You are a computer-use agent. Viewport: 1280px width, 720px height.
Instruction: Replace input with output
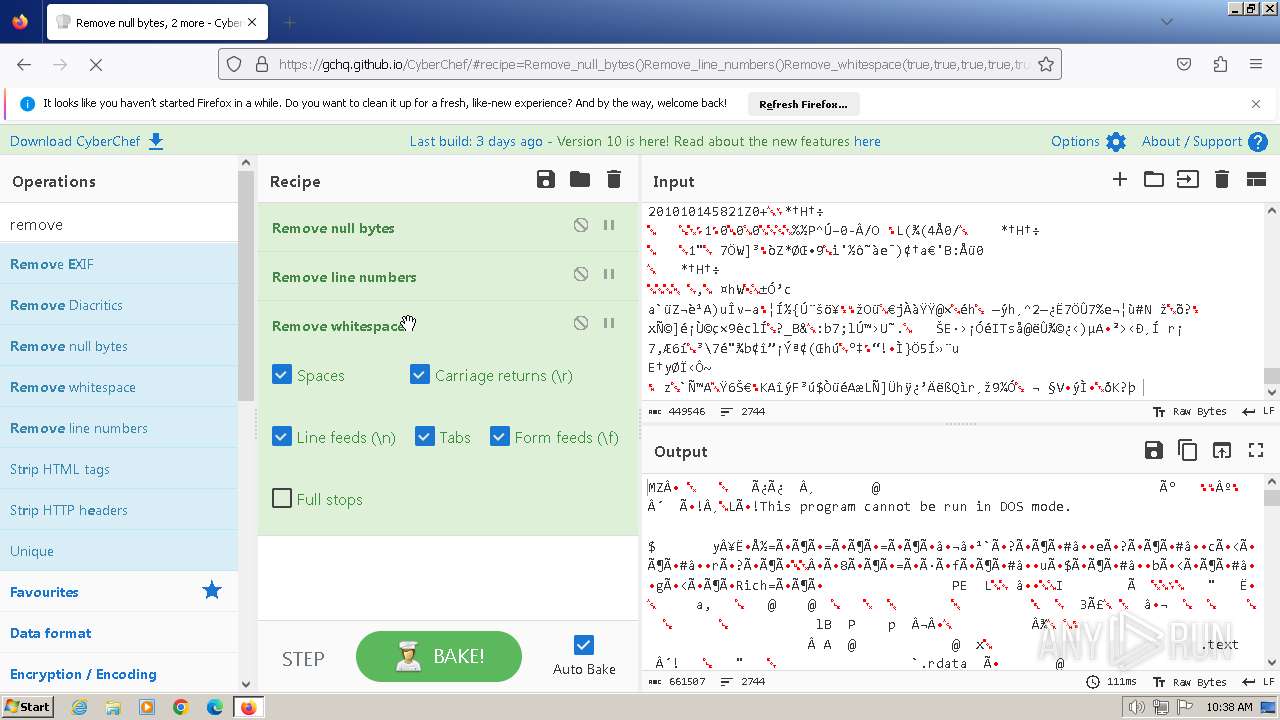(x=1222, y=450)
